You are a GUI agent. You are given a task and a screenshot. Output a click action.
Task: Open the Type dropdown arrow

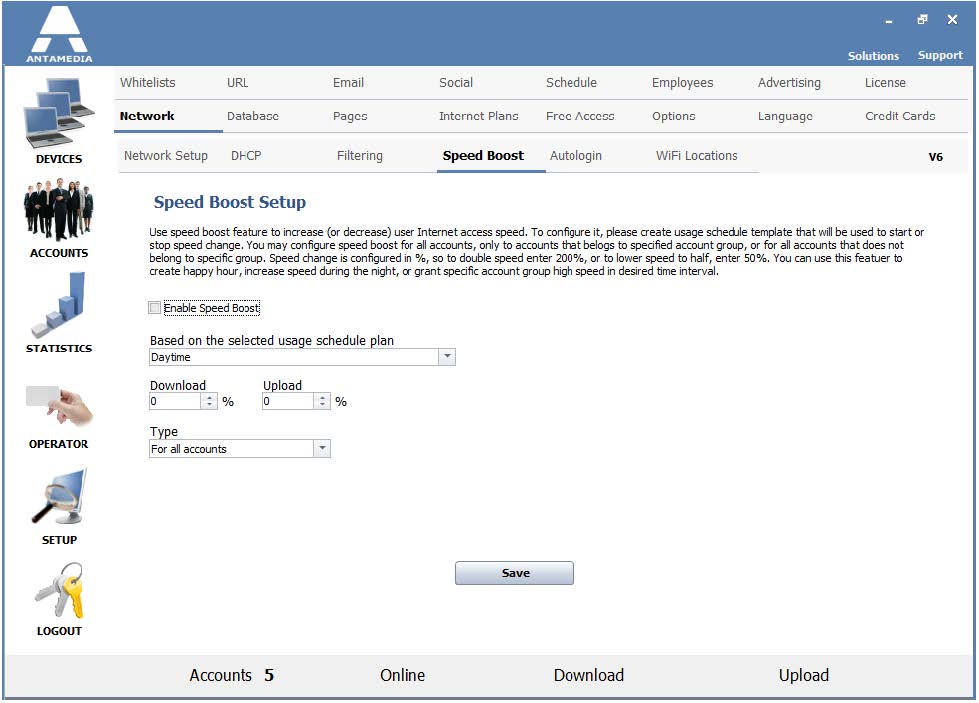pos(322,449)
